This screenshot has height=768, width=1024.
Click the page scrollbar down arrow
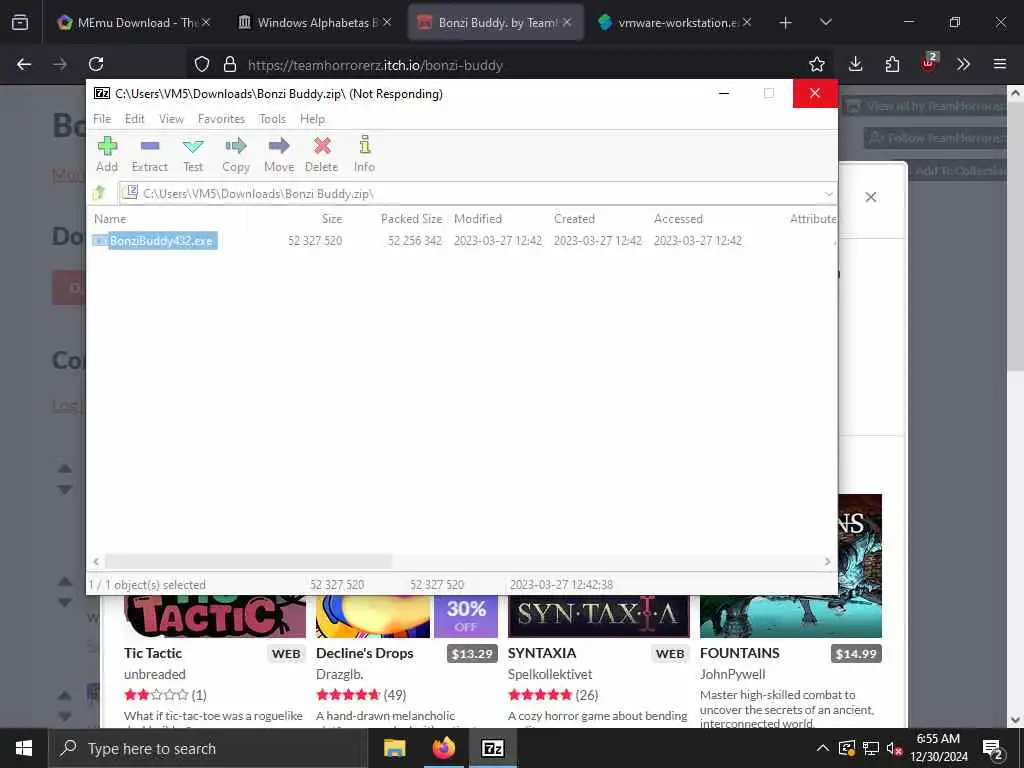[1016, 720]
